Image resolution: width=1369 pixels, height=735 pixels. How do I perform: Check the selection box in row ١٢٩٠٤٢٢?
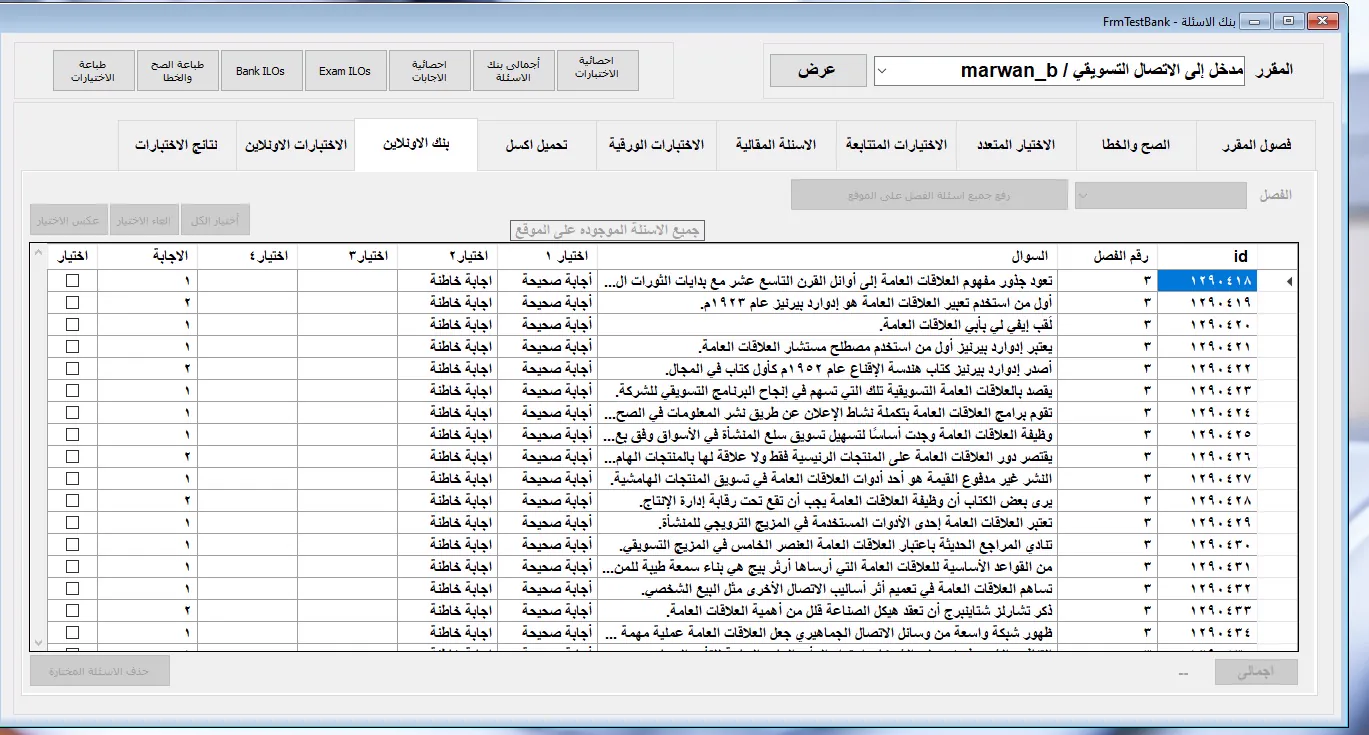pyautogui.click(x=72, y=369)
